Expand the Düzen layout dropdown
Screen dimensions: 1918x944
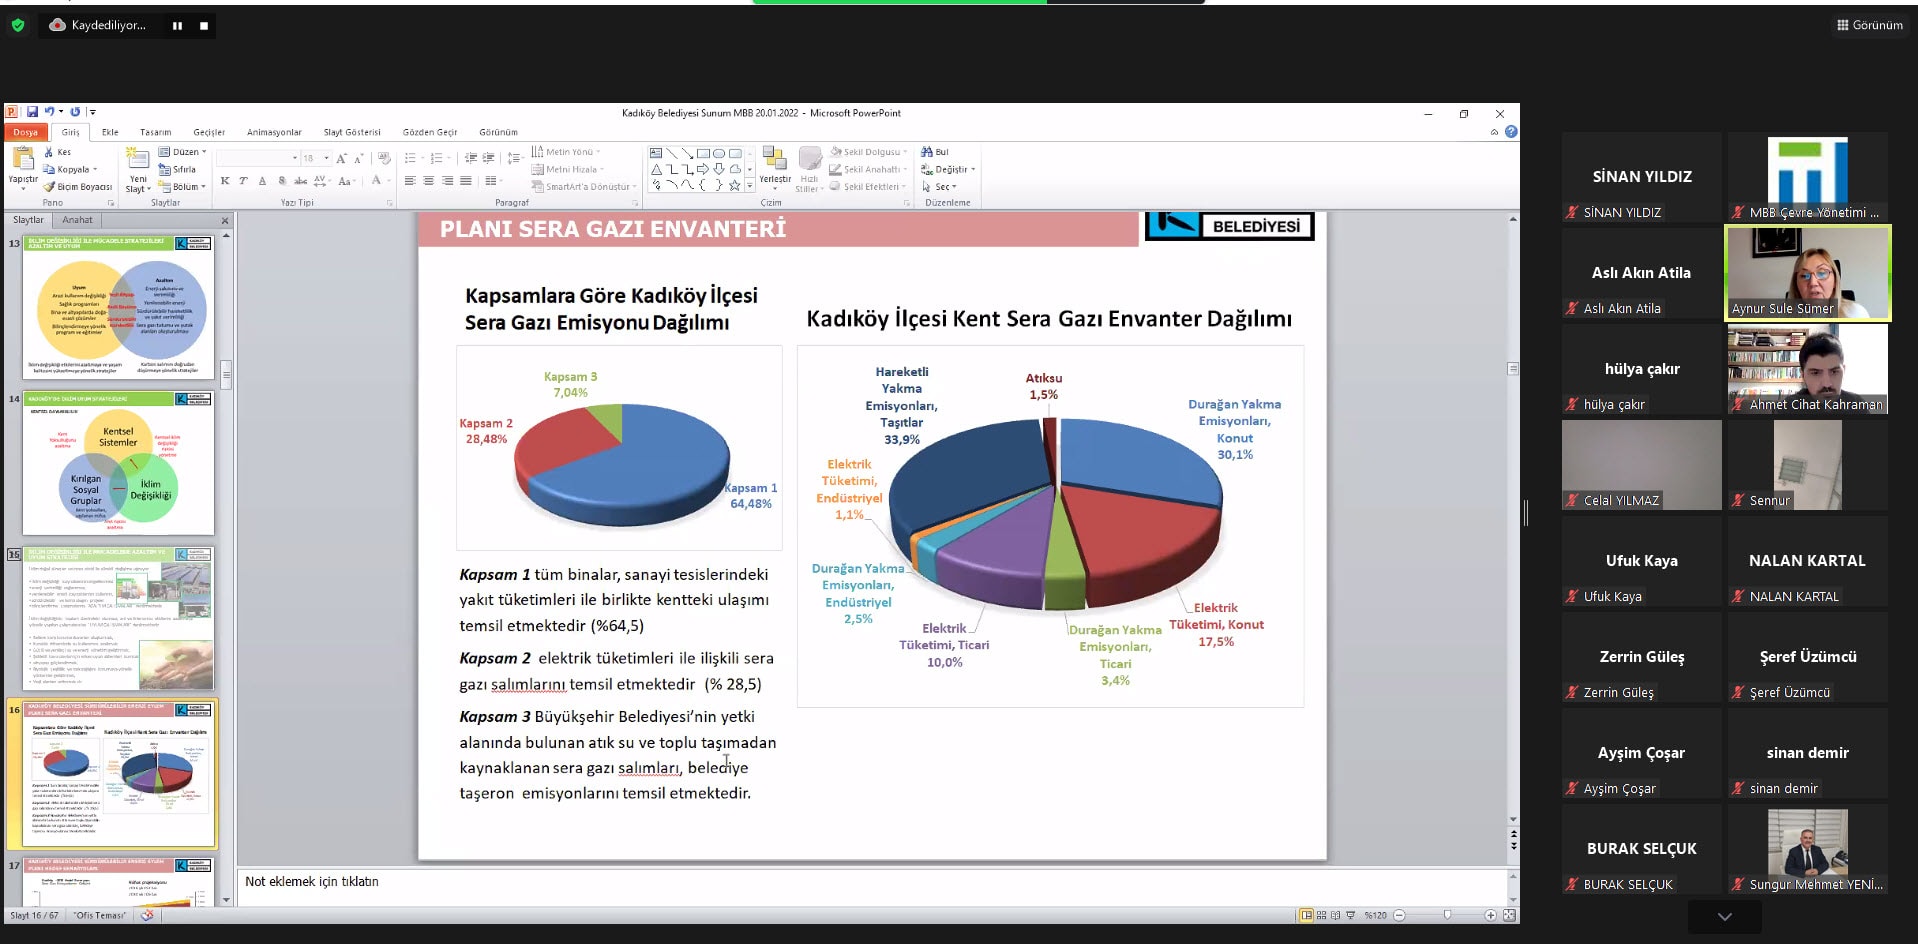coord(183,152)
